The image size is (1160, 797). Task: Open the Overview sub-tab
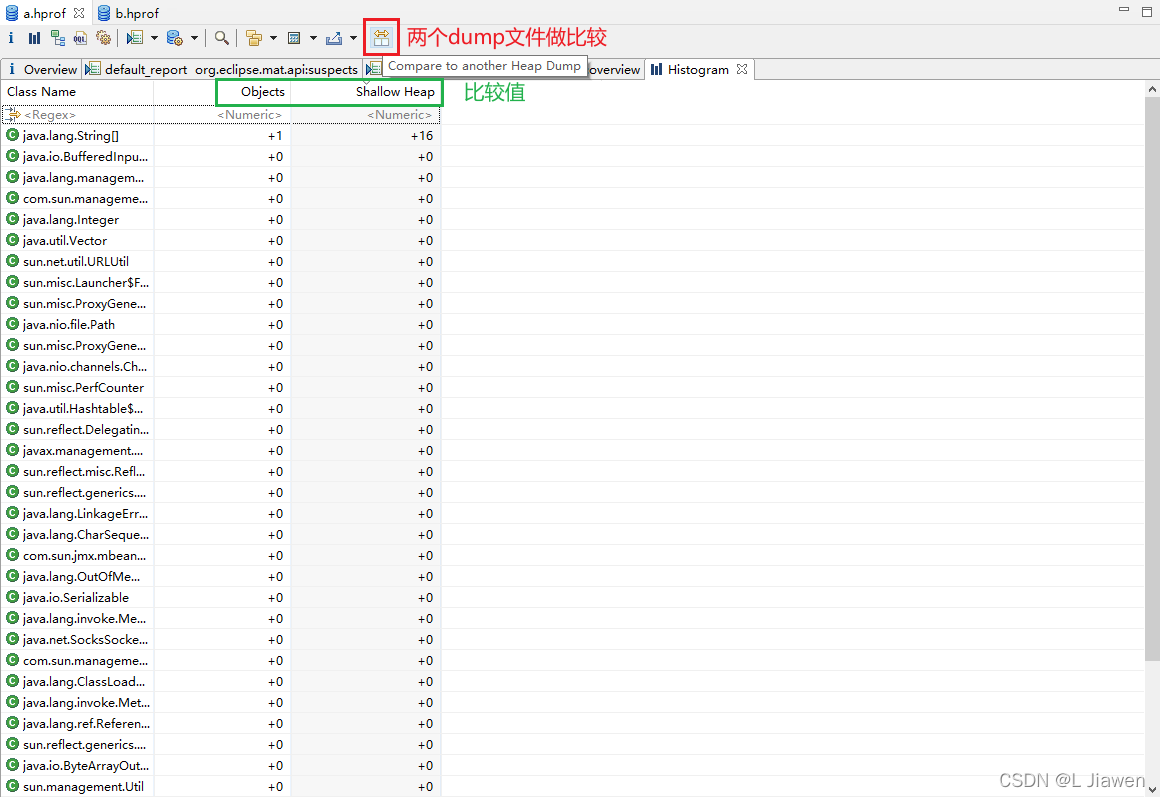click(41, 70)
